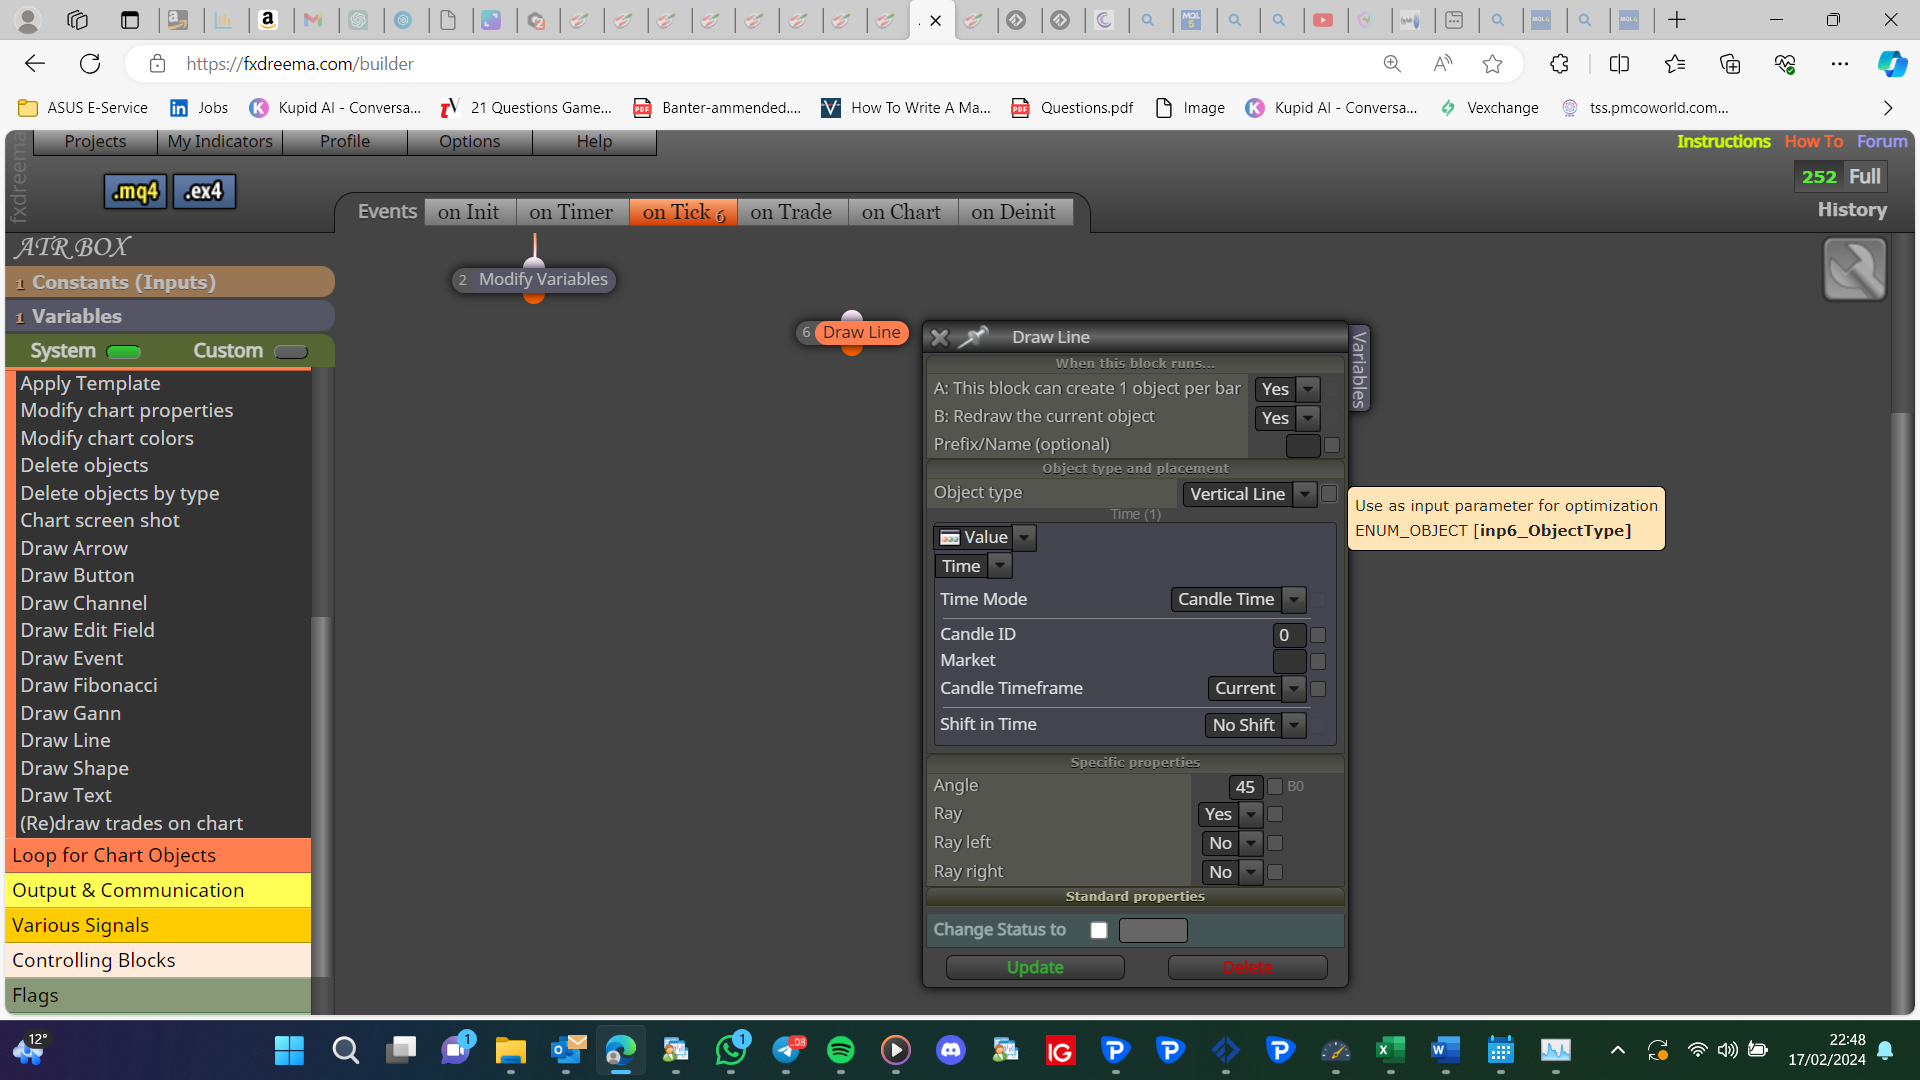This screenshot has width=1920, height=1080.
Task: Open Discord from the taskbar
Action: 951,1050
